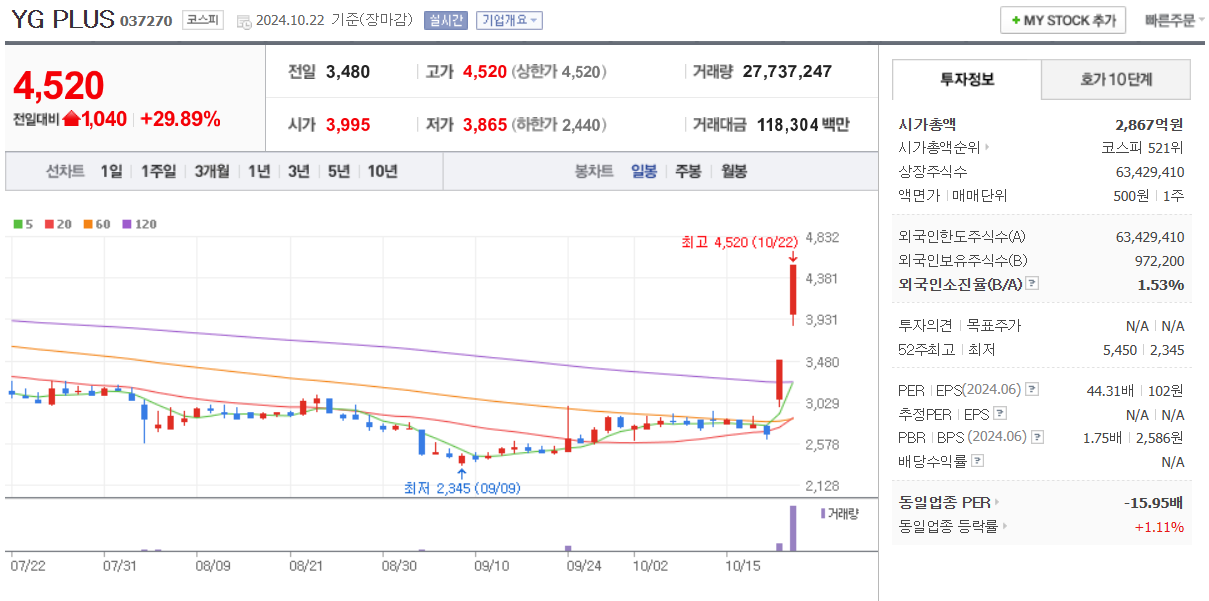This screenshot has height=601, width=1209.
Task: Switch to 주봉 candlestick chart
Action: coord(688,171)
